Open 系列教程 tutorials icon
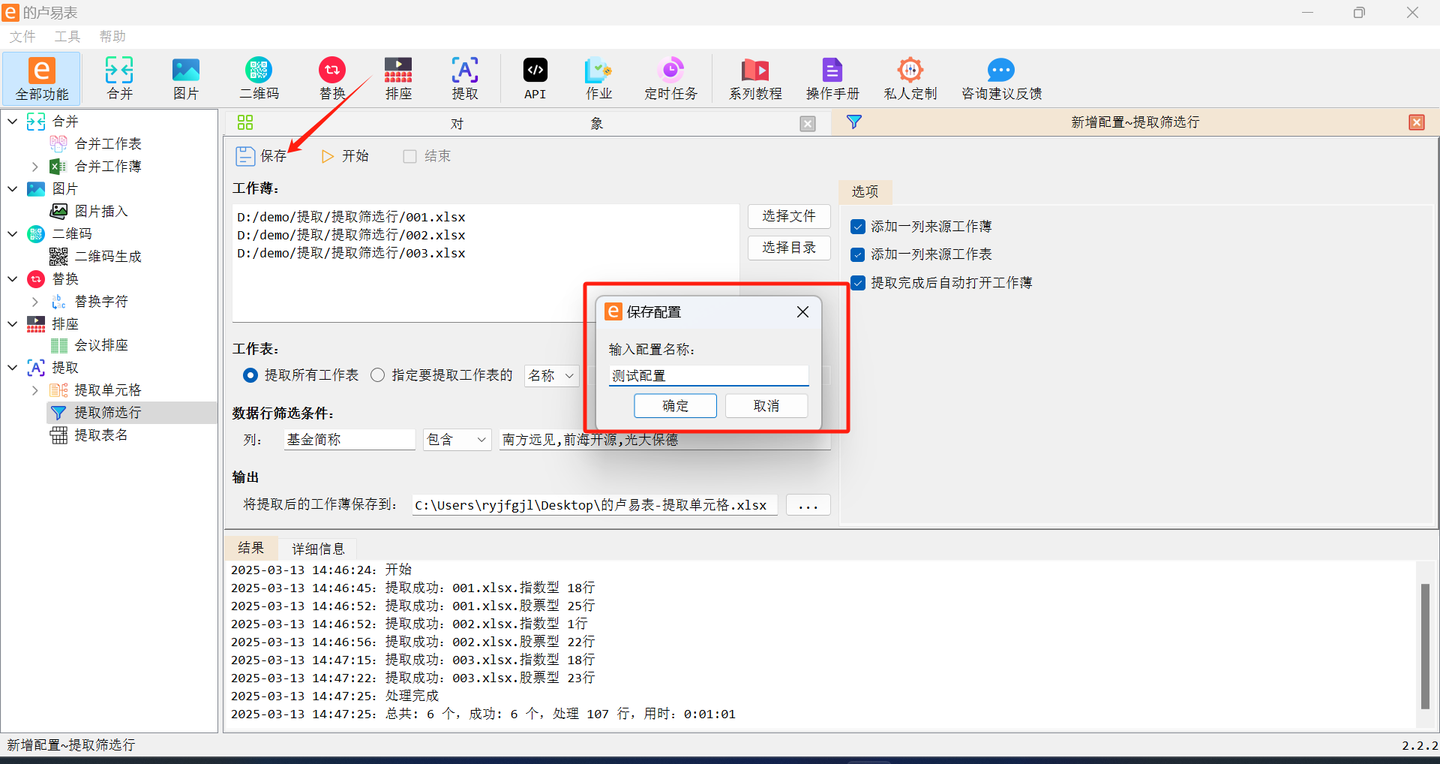 point(755,78)
